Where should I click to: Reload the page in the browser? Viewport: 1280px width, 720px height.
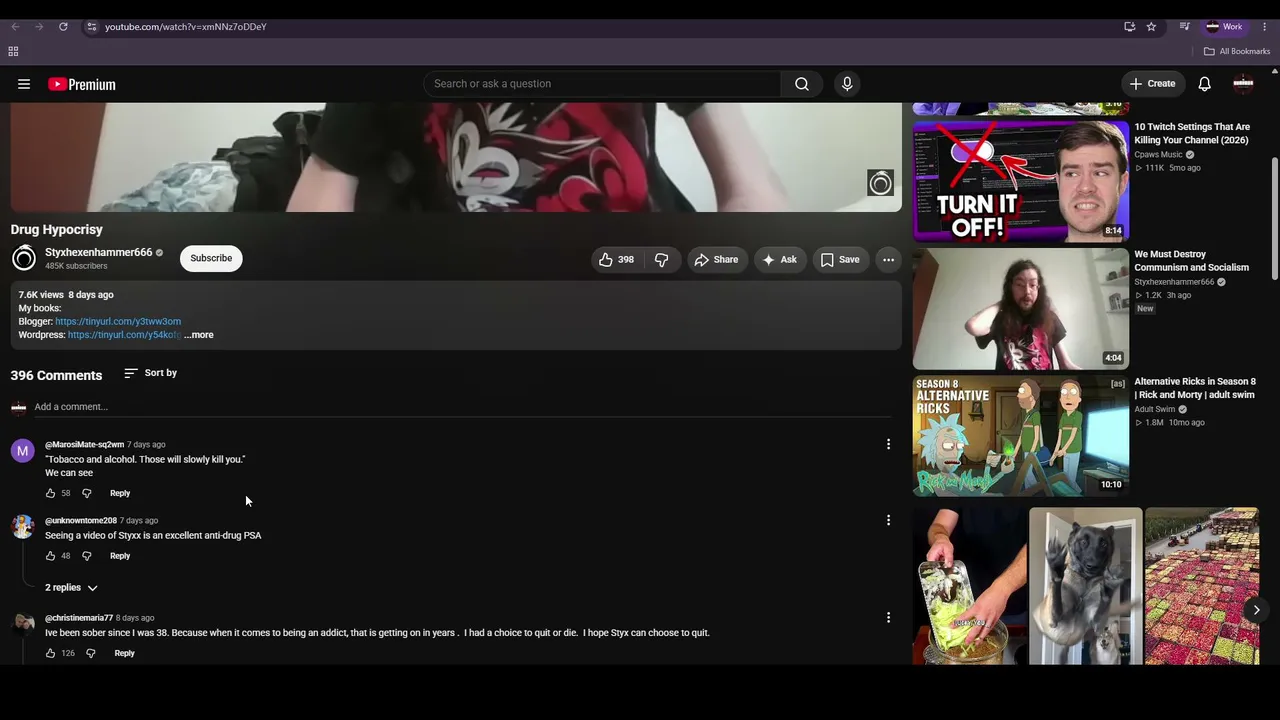63,27
